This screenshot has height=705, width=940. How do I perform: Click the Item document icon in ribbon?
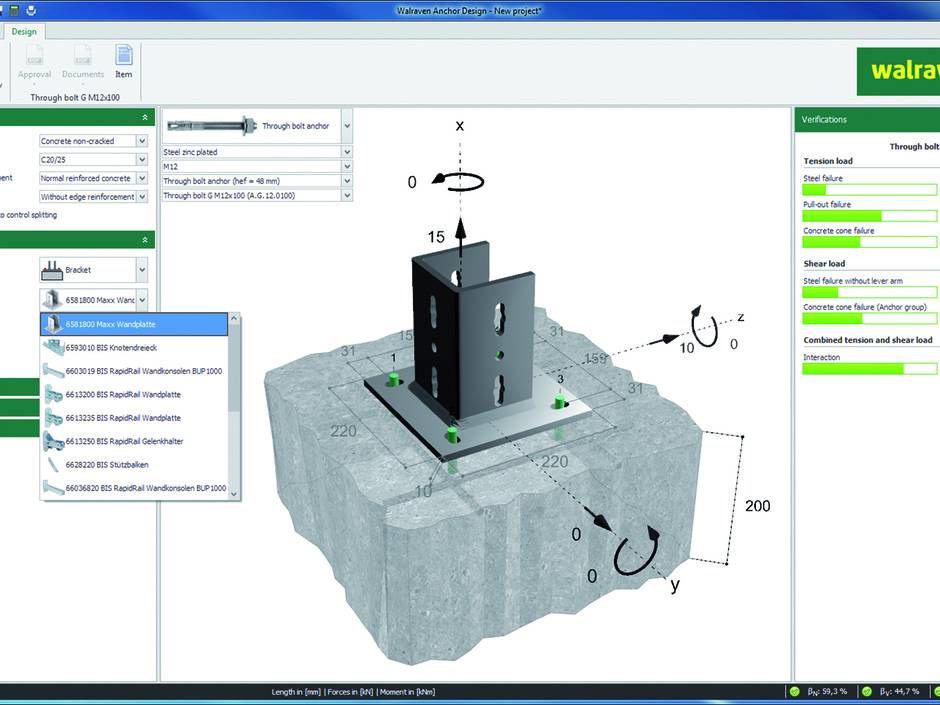[124, 56]
